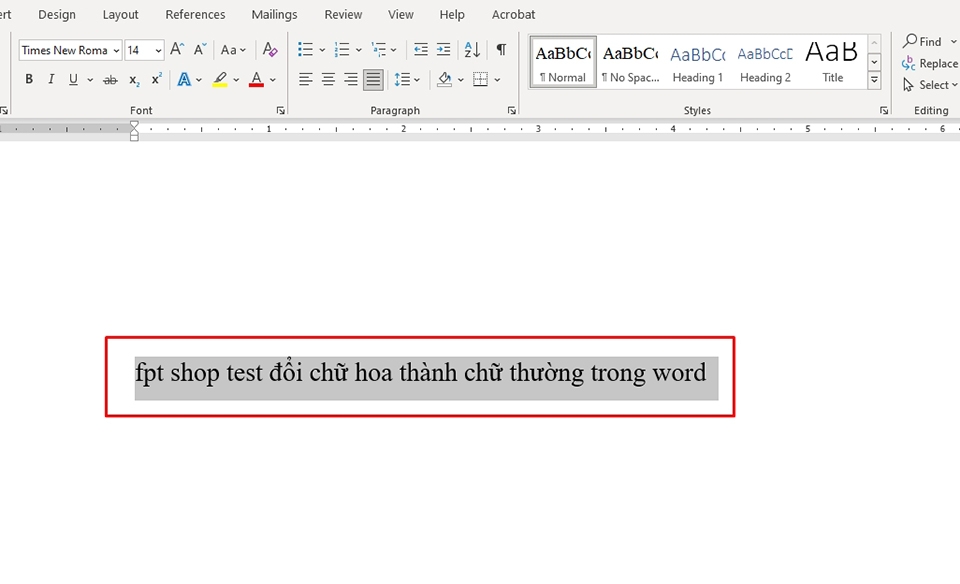Apply Normal style
This screenshot has width=960, height=584.
click(563, 62)
